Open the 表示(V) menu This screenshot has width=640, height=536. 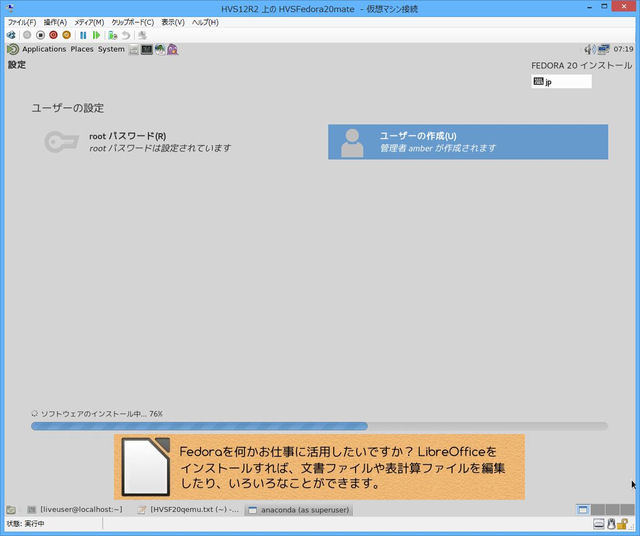173,22
